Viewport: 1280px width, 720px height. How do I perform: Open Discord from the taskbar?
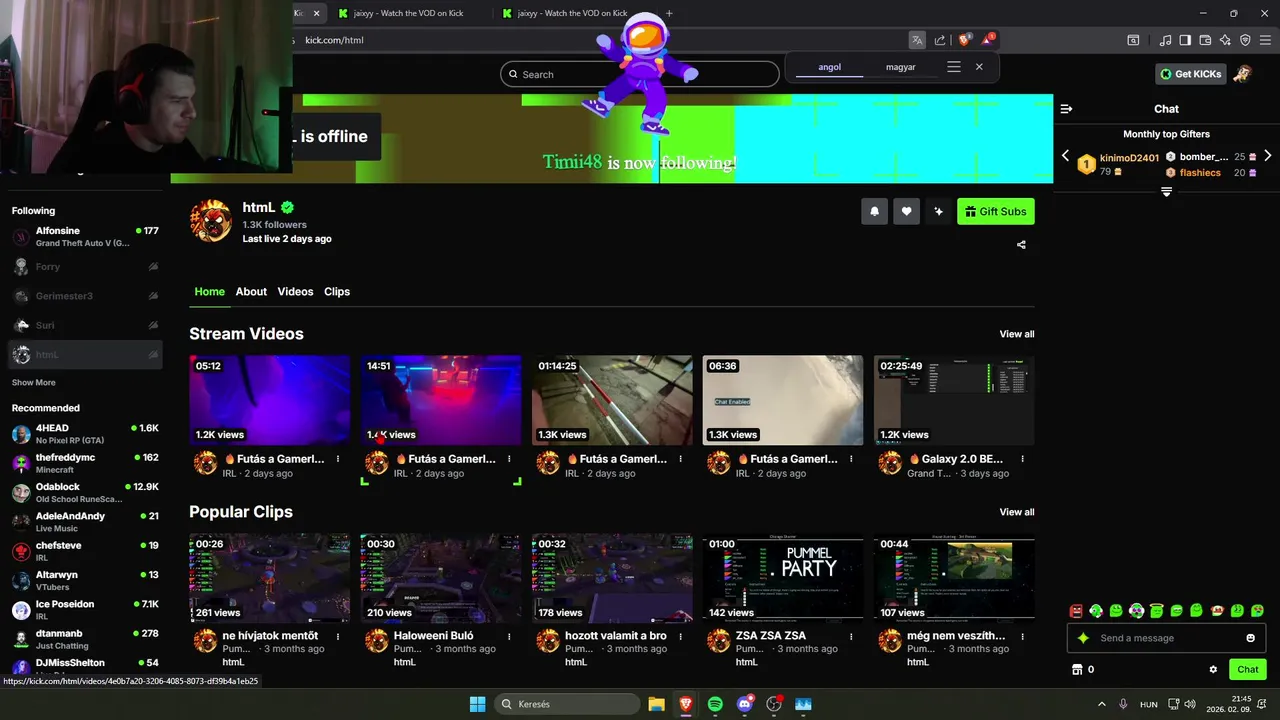pos(744,704)
